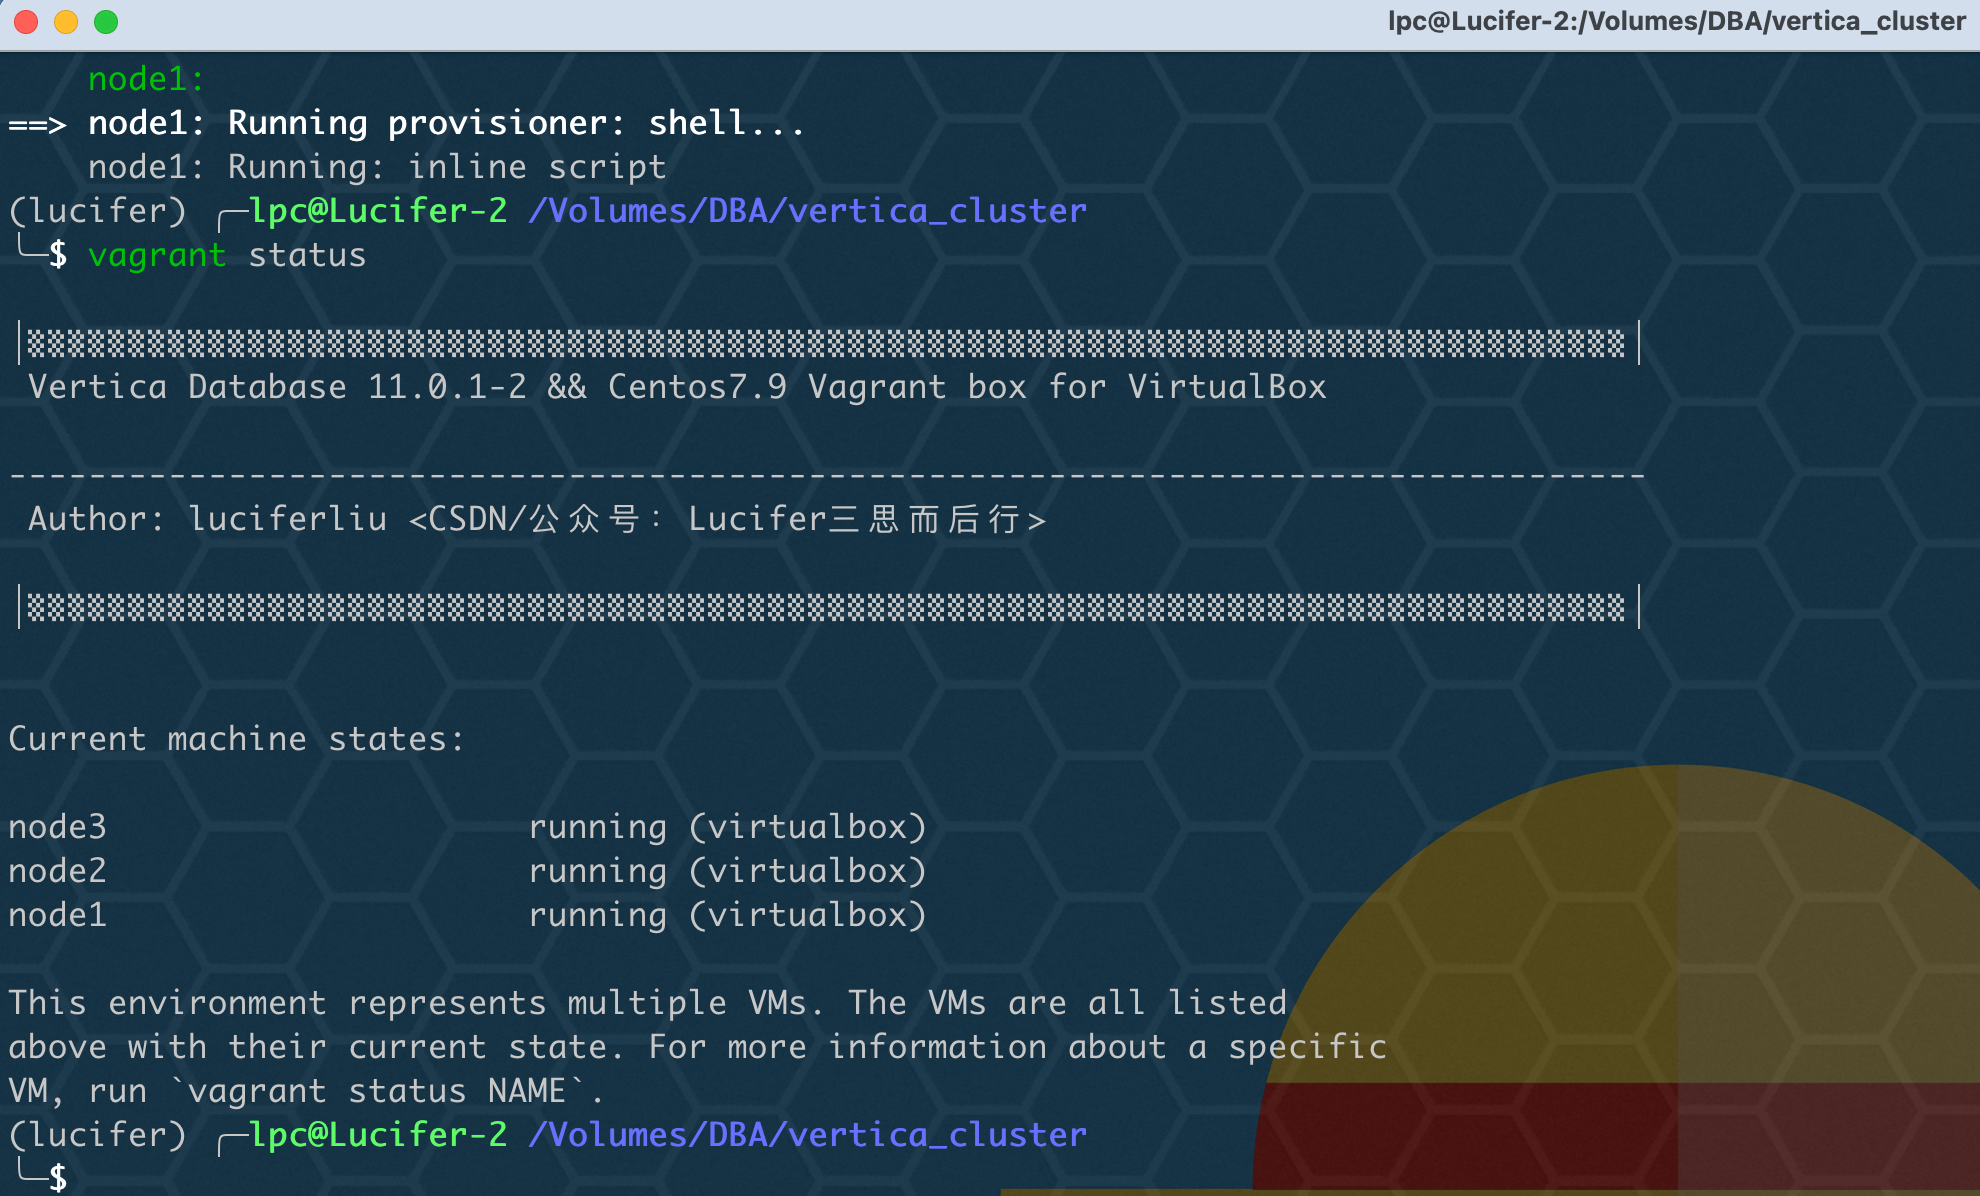Click the green 'node1:' text at top
1980x1196 pixels.
[146, 80]
